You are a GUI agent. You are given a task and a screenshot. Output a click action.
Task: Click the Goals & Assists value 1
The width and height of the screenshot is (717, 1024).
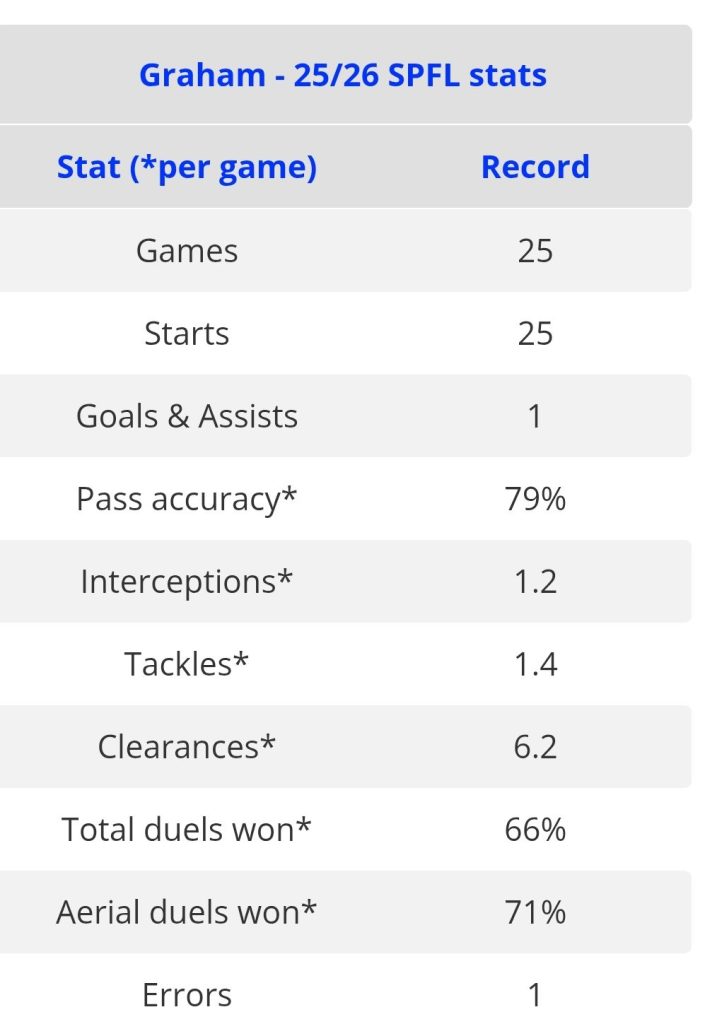point(535,416)
